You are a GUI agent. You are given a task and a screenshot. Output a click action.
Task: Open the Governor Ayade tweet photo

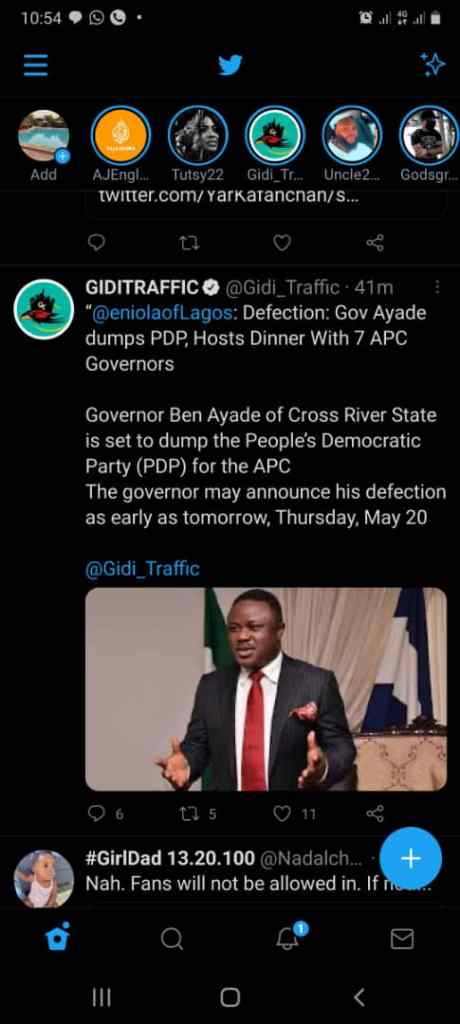point(266,689)
